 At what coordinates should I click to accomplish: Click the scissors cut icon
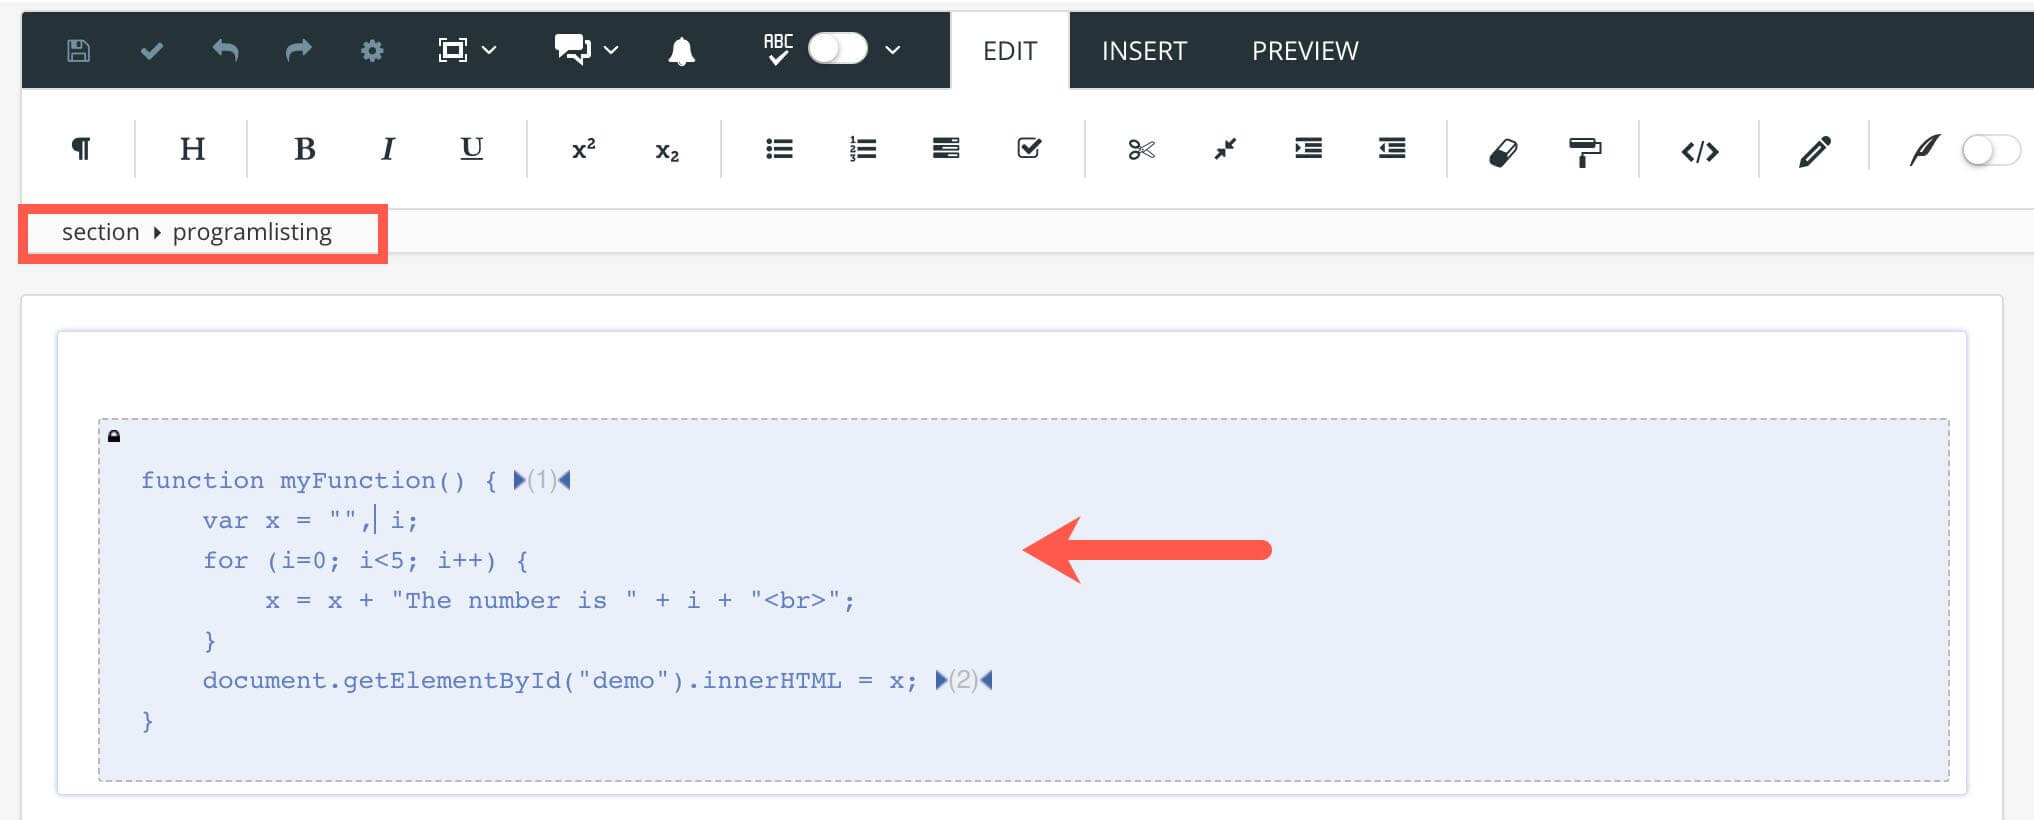click(1141, 150)
